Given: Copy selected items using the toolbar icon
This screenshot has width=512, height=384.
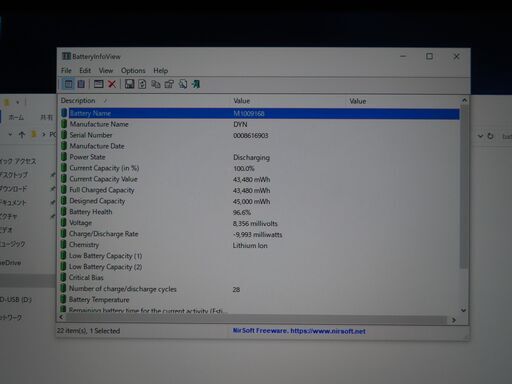Looking at the screenshot, I should [x=156, y=84].
